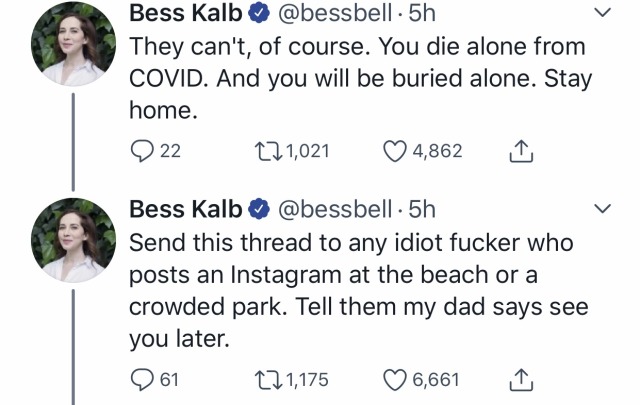
Task: Retweet the tweet with 1,175 retweets
Action: [268, 379]
